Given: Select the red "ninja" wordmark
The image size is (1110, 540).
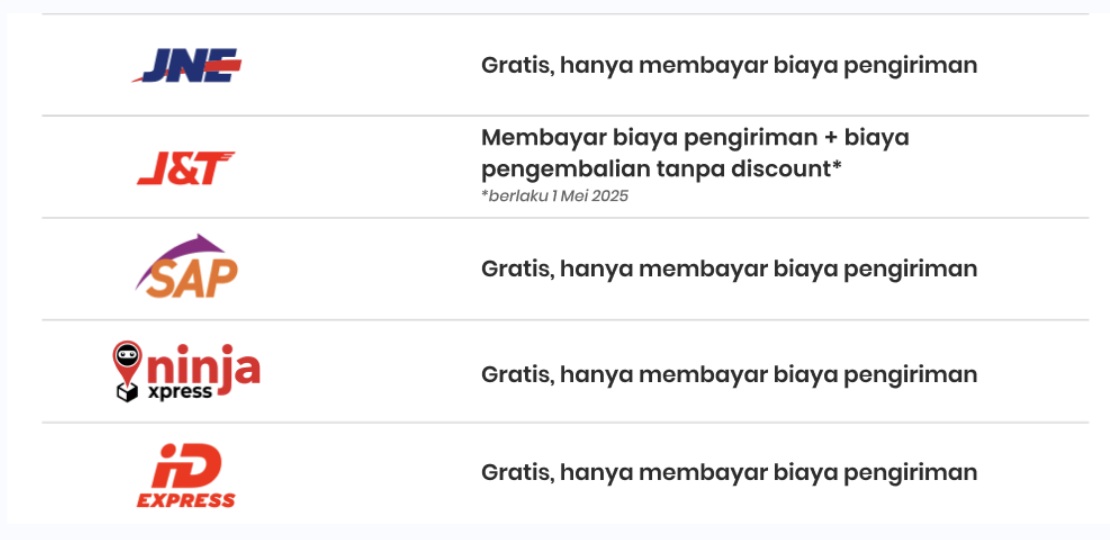Looking at the screenshot, I should (203, 368).
